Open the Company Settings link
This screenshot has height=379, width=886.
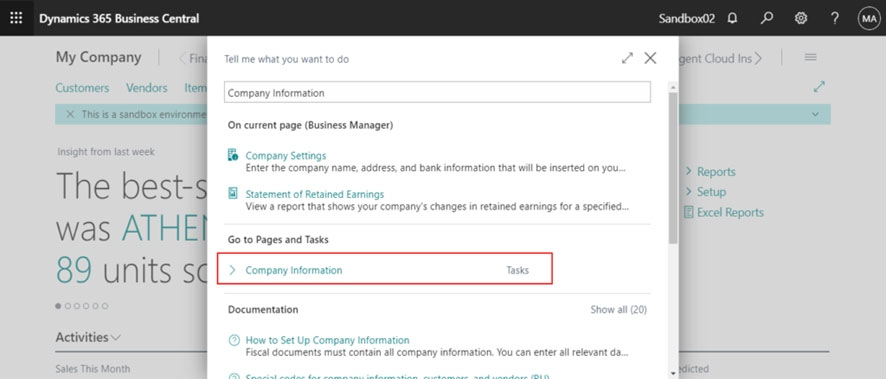click(286, 156)
